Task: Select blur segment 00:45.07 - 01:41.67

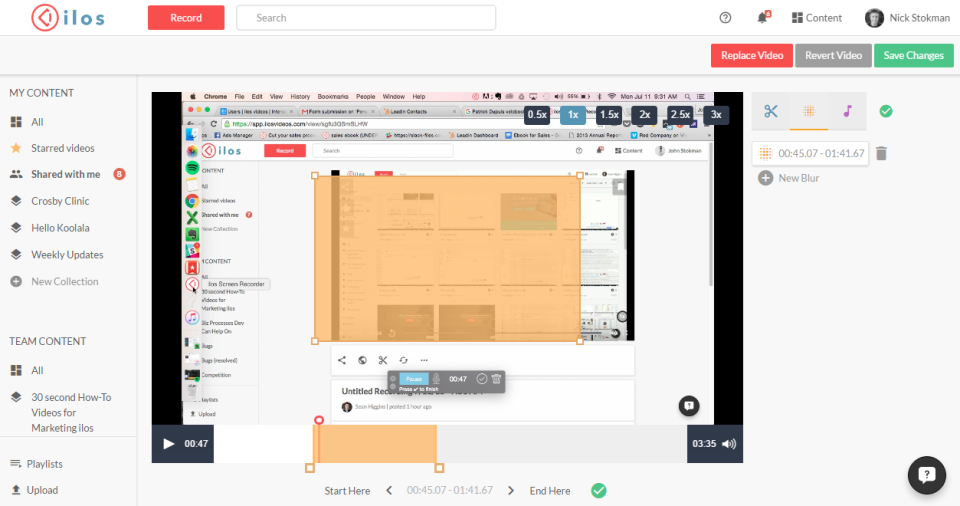Action: (x=810, y=153)
